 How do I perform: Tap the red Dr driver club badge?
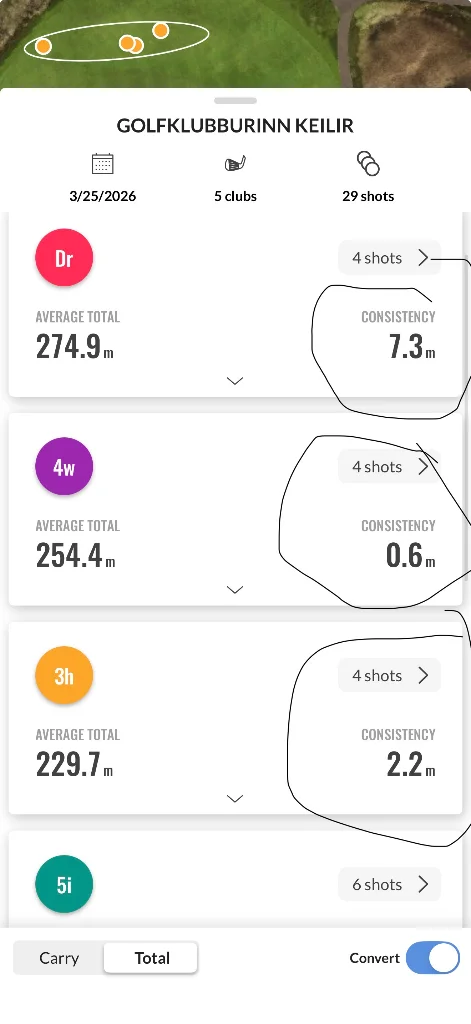point(64,257)
